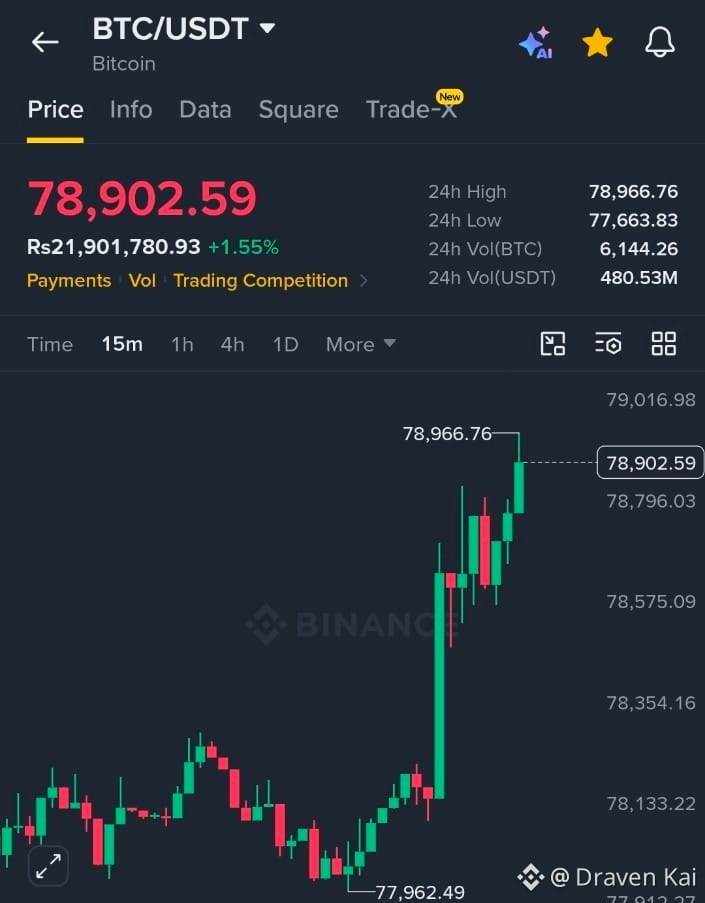Image resolution: width=705 pixels, height=903 pixels.
Task: Open the More timeframes dropdown
Action: [361, 344]
